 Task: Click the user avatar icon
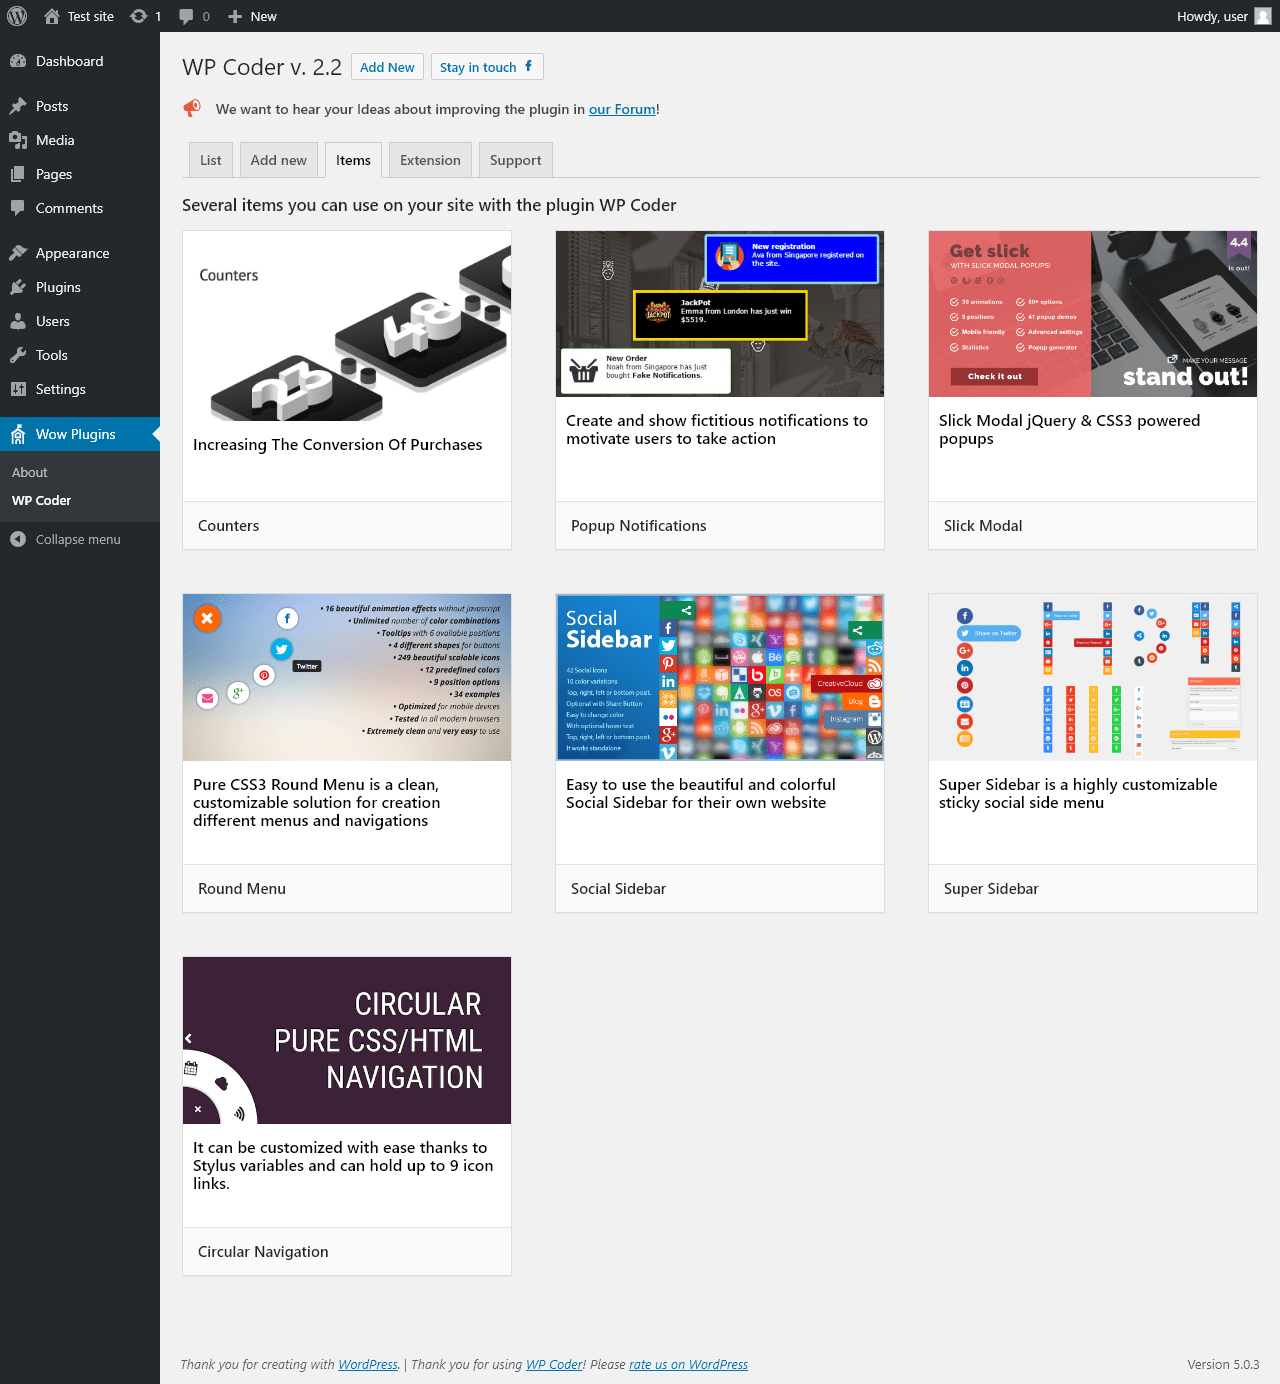tap(1263, 16)
